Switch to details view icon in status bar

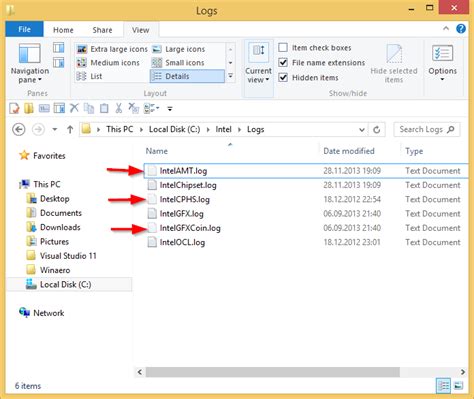[444, 386]
